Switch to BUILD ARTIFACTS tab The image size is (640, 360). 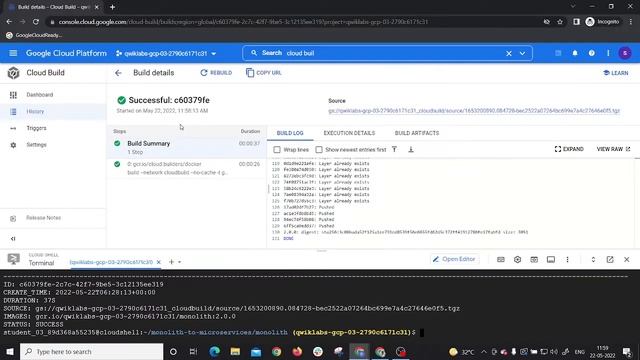pyautogui.click(x=417, y=133)
